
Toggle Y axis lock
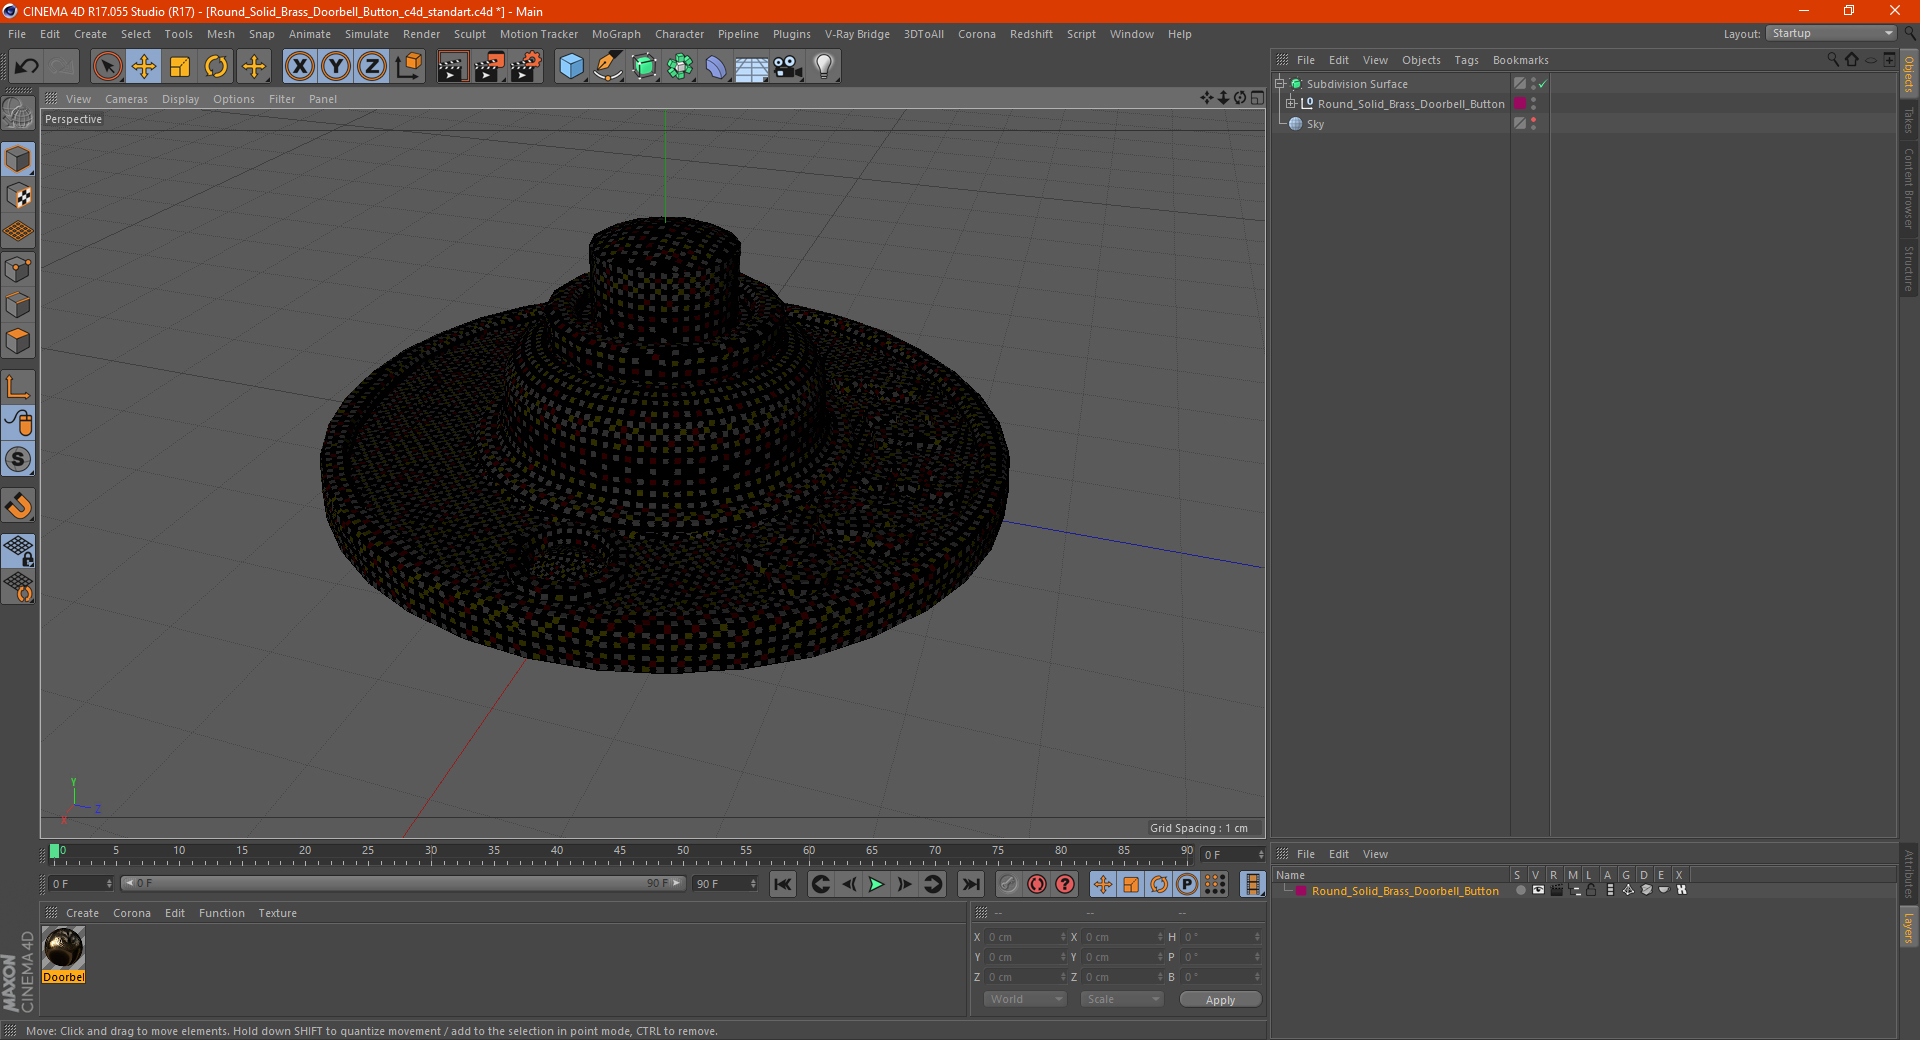(336, 67)
